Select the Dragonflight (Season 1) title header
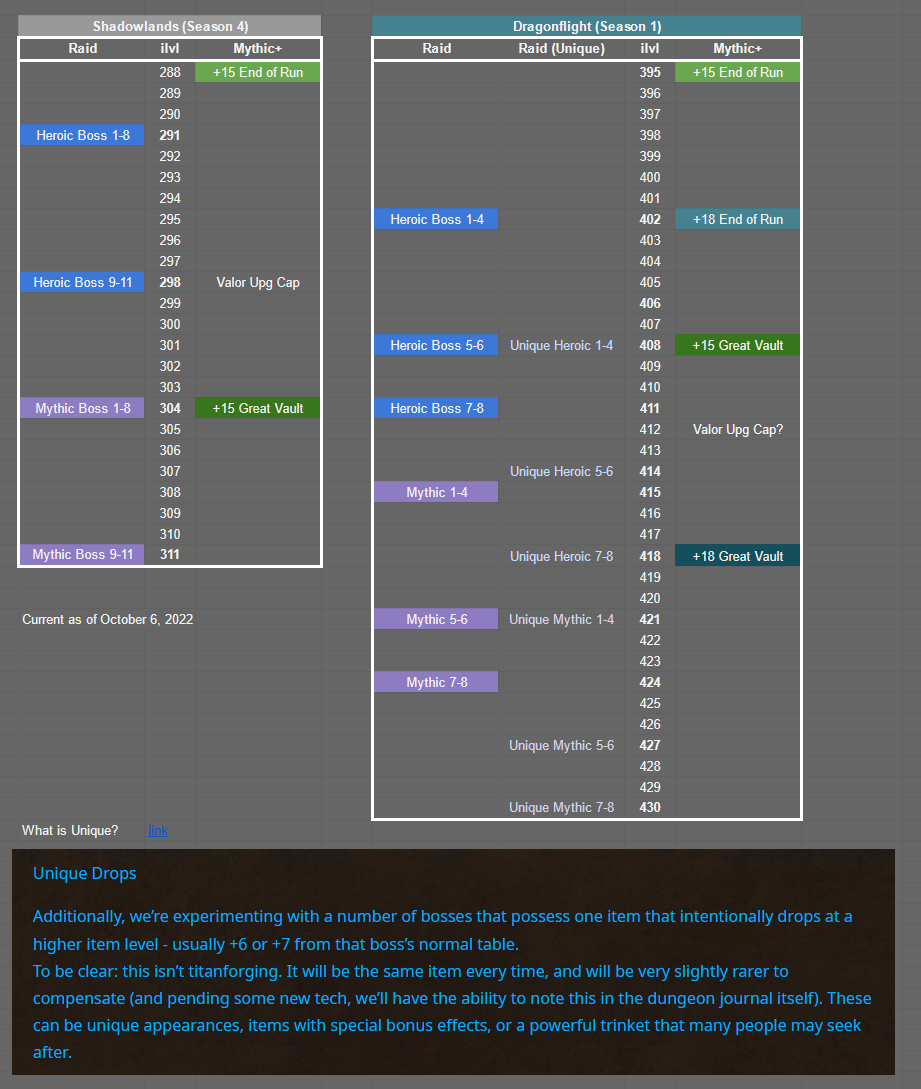Screen dimensions: 921x1089 (x=586, y=27)
